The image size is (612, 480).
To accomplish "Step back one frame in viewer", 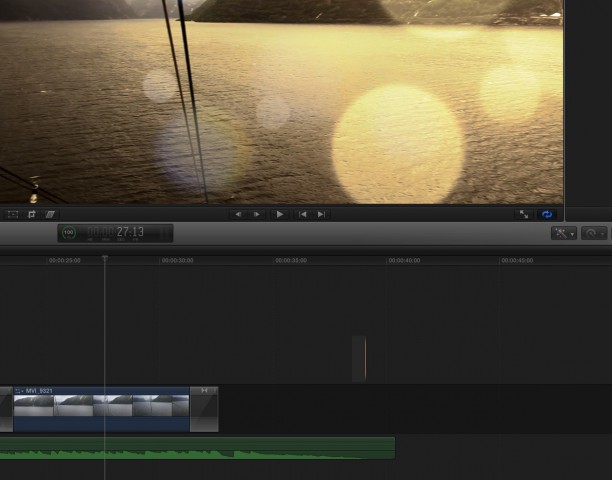I will (x=238, y=214).
